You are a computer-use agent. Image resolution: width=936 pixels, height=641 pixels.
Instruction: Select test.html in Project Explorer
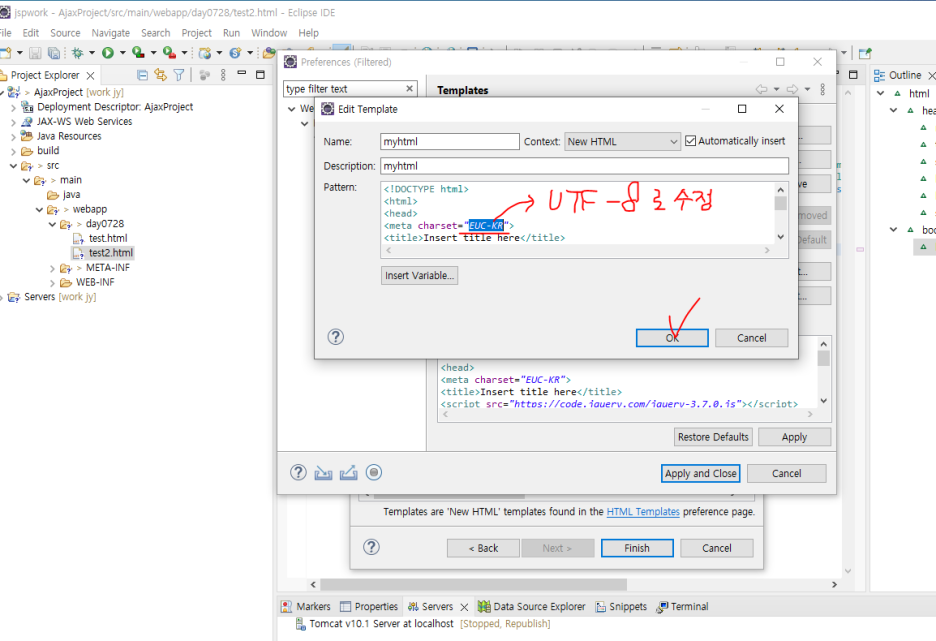[x=108, y=238]
